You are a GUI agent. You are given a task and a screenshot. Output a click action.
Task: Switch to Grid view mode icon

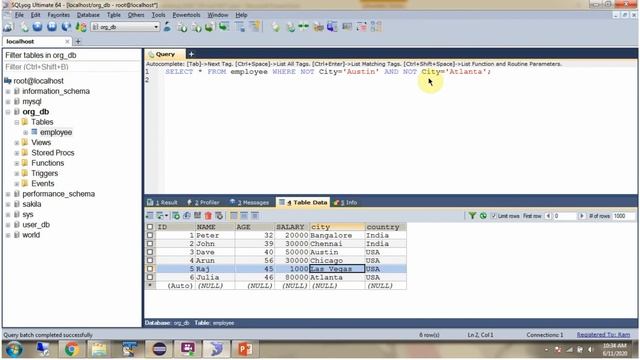coord(233,216)
